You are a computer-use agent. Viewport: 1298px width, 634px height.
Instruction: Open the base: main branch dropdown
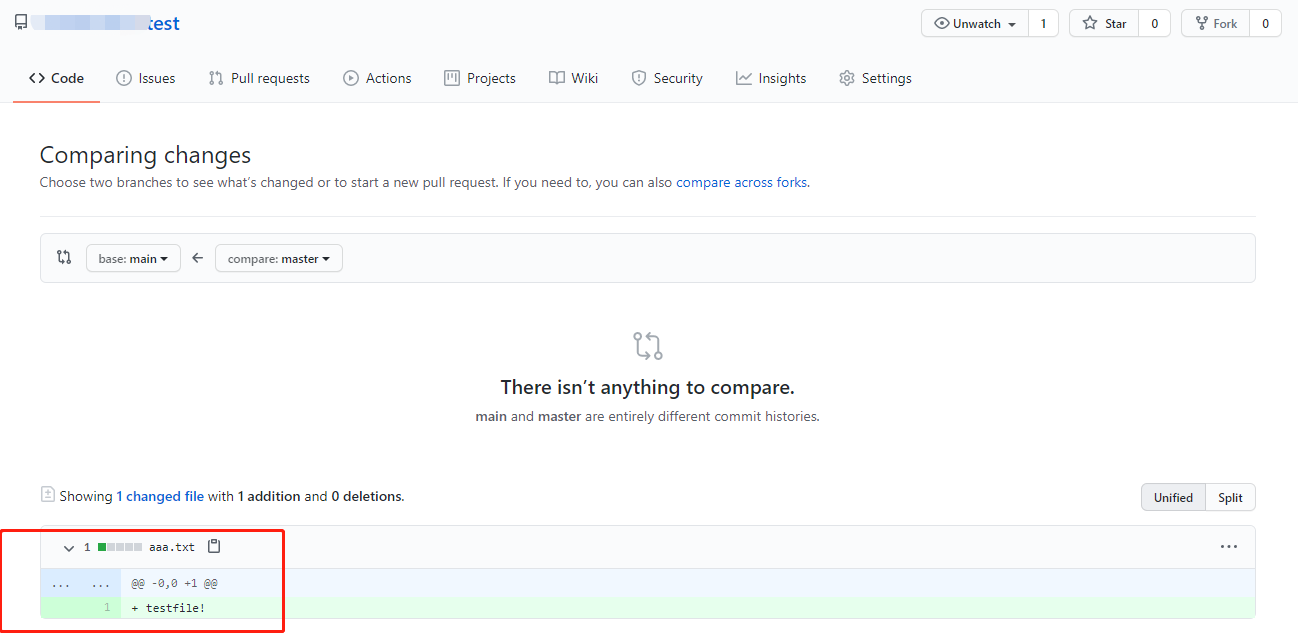coord(133,258)
